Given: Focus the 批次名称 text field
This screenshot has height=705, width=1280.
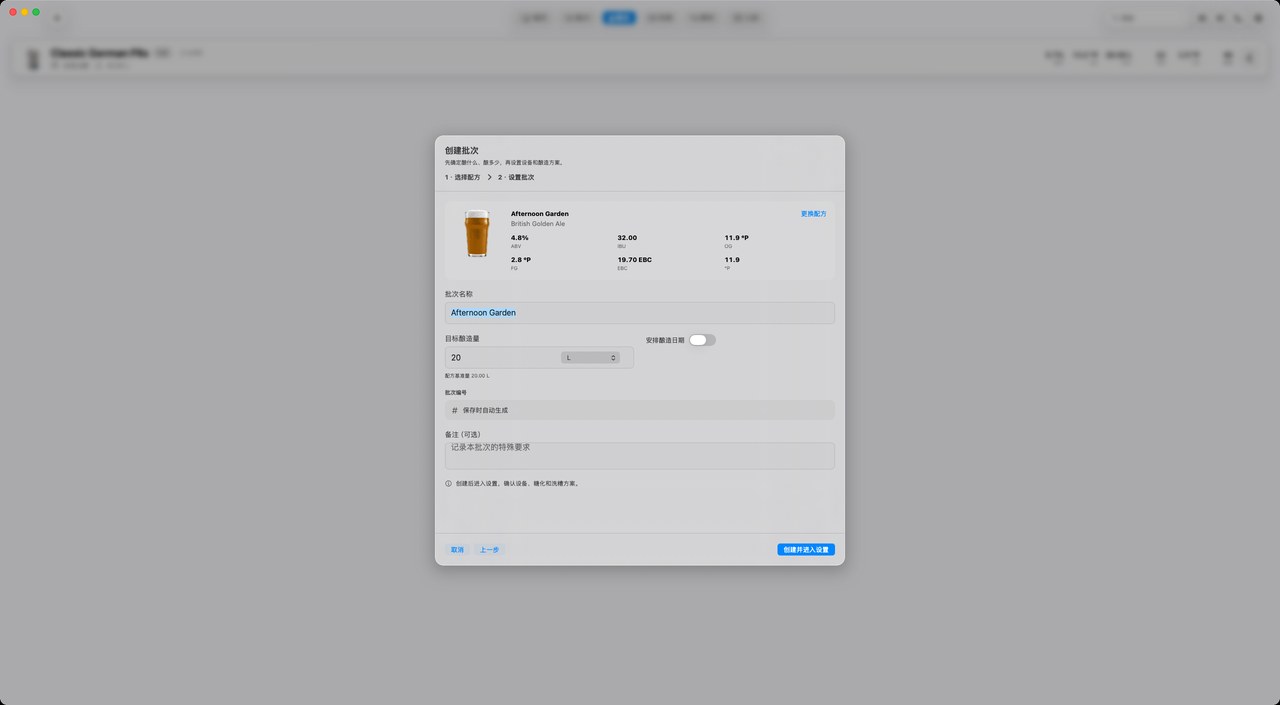Looking at the screenshot, I should [640, 313].
